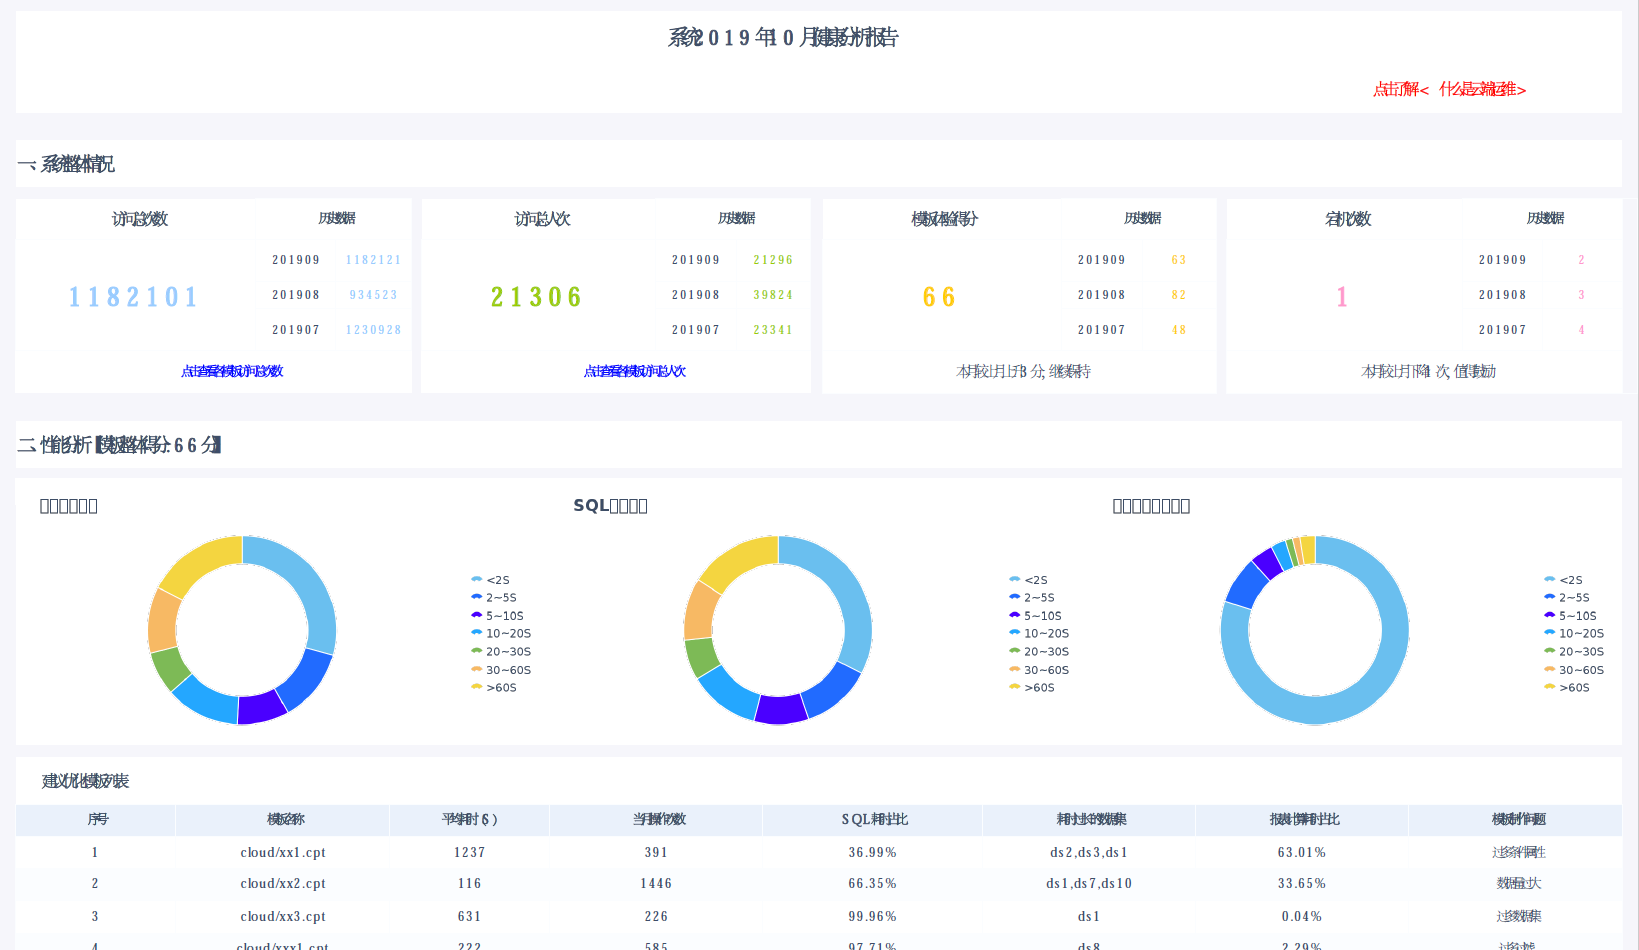Click the history value 23341
1639x950 pixels.
[x=773, y=330]
